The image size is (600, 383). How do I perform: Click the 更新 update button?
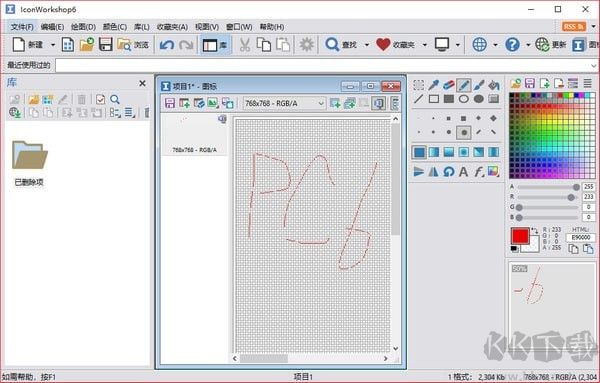coord(551,45)
